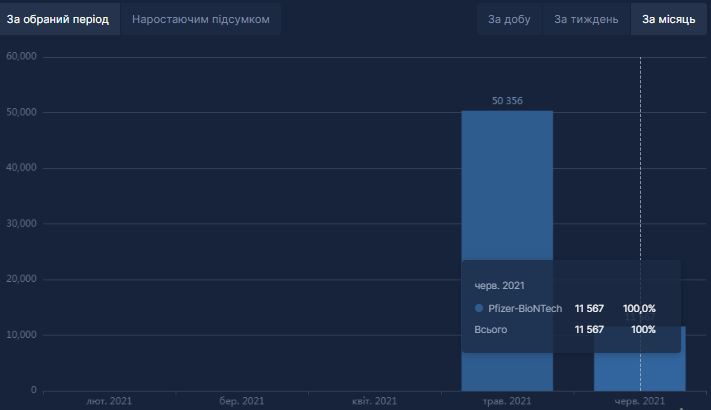Click the "Всього" total row label
The width and height of the screenshot is (711, 410).
pos(490,329)
